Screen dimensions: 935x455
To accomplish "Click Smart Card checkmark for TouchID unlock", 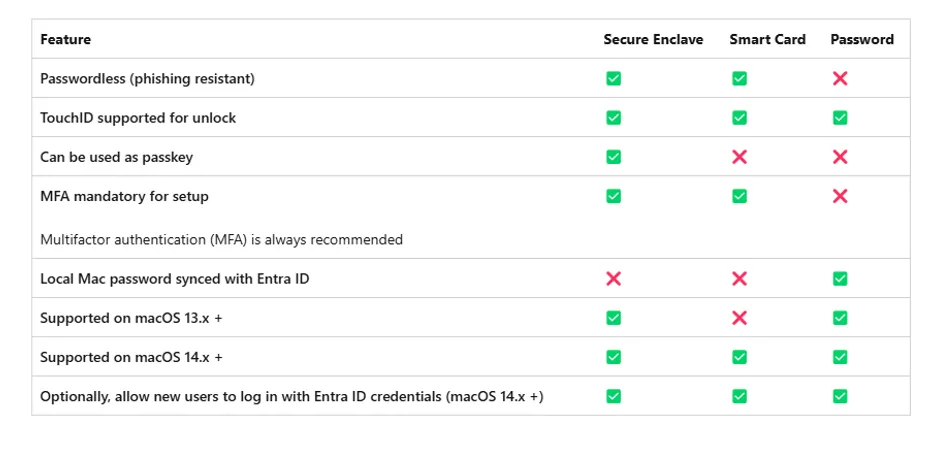I will [x=739, y=118].
